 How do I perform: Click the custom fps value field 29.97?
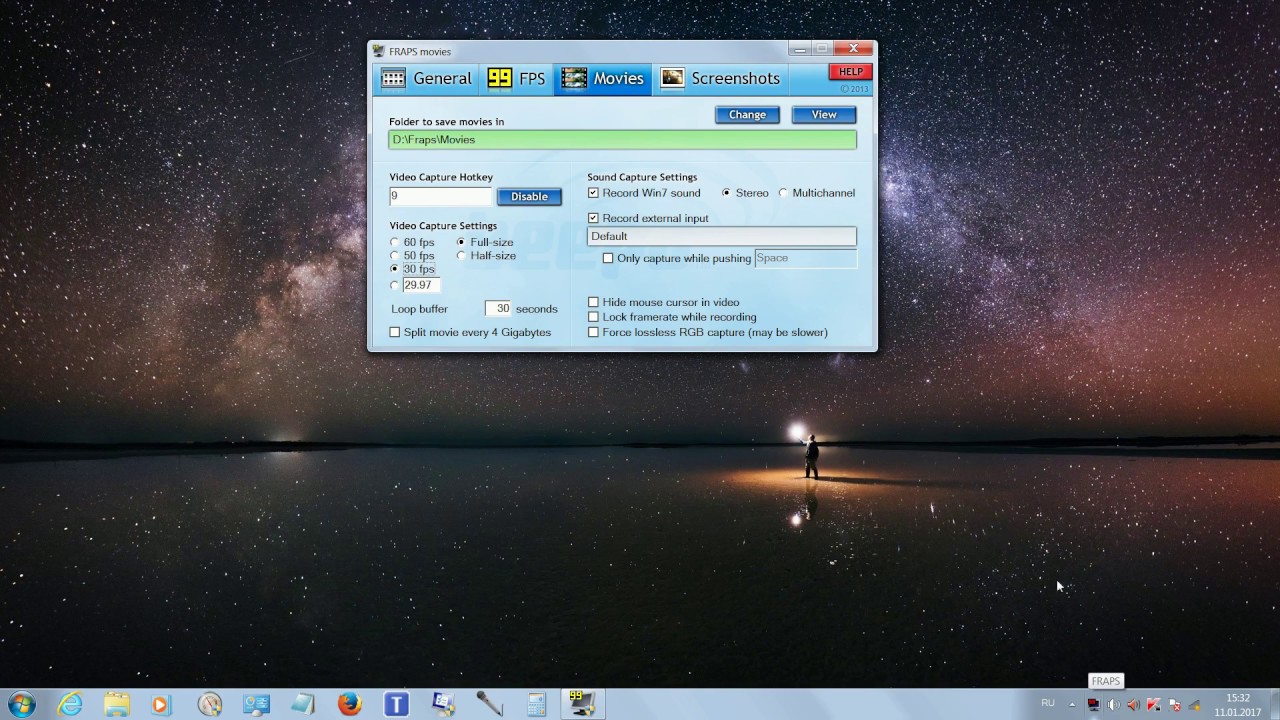click(421, 285)
